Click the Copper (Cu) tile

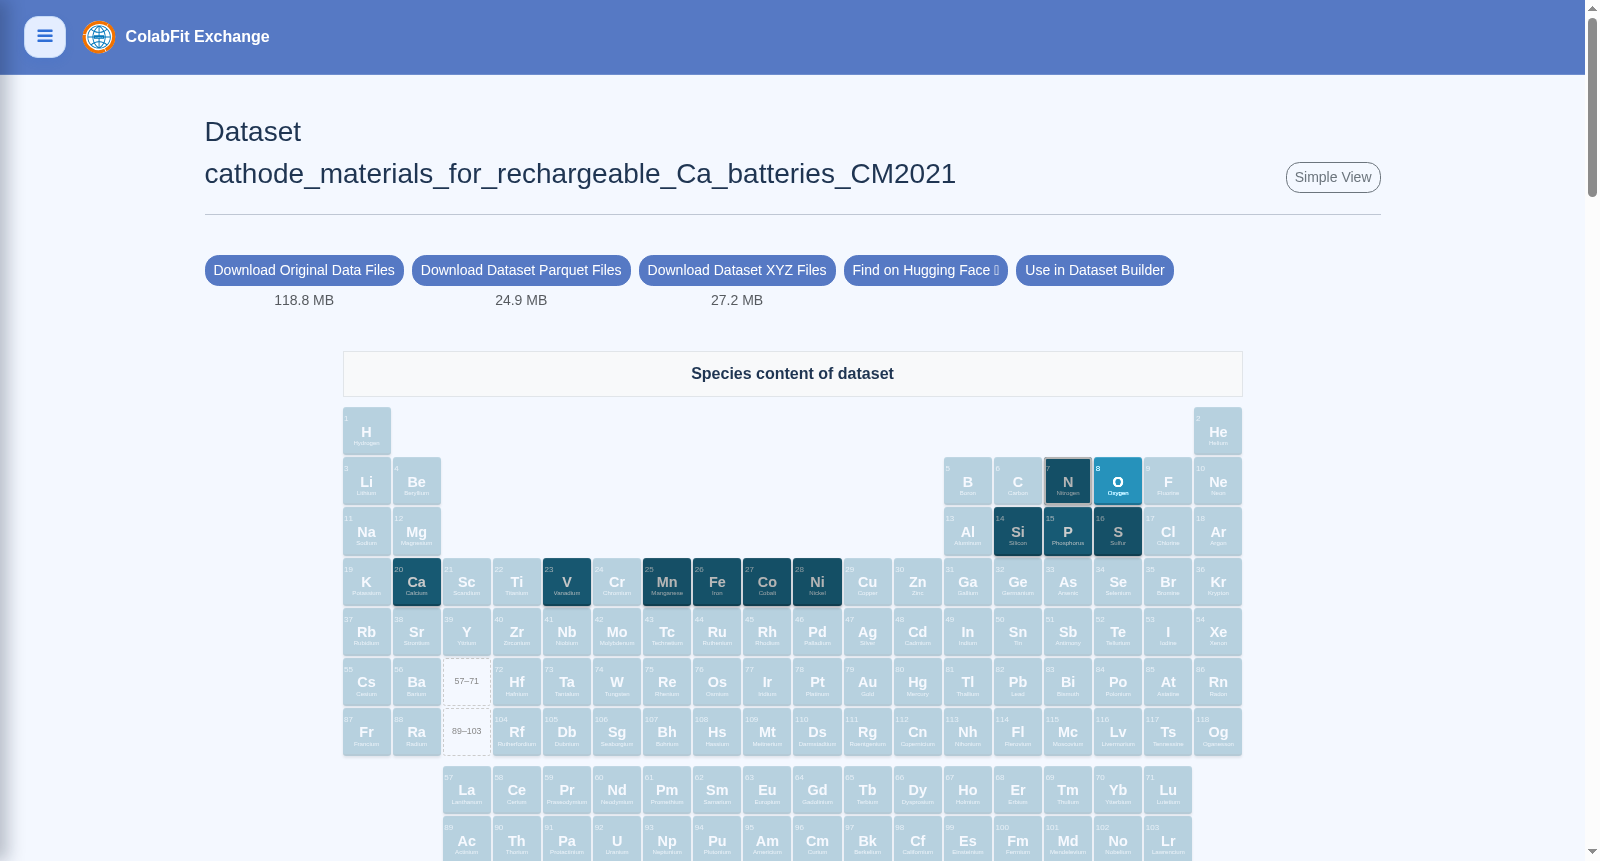(x=868, y=582)
